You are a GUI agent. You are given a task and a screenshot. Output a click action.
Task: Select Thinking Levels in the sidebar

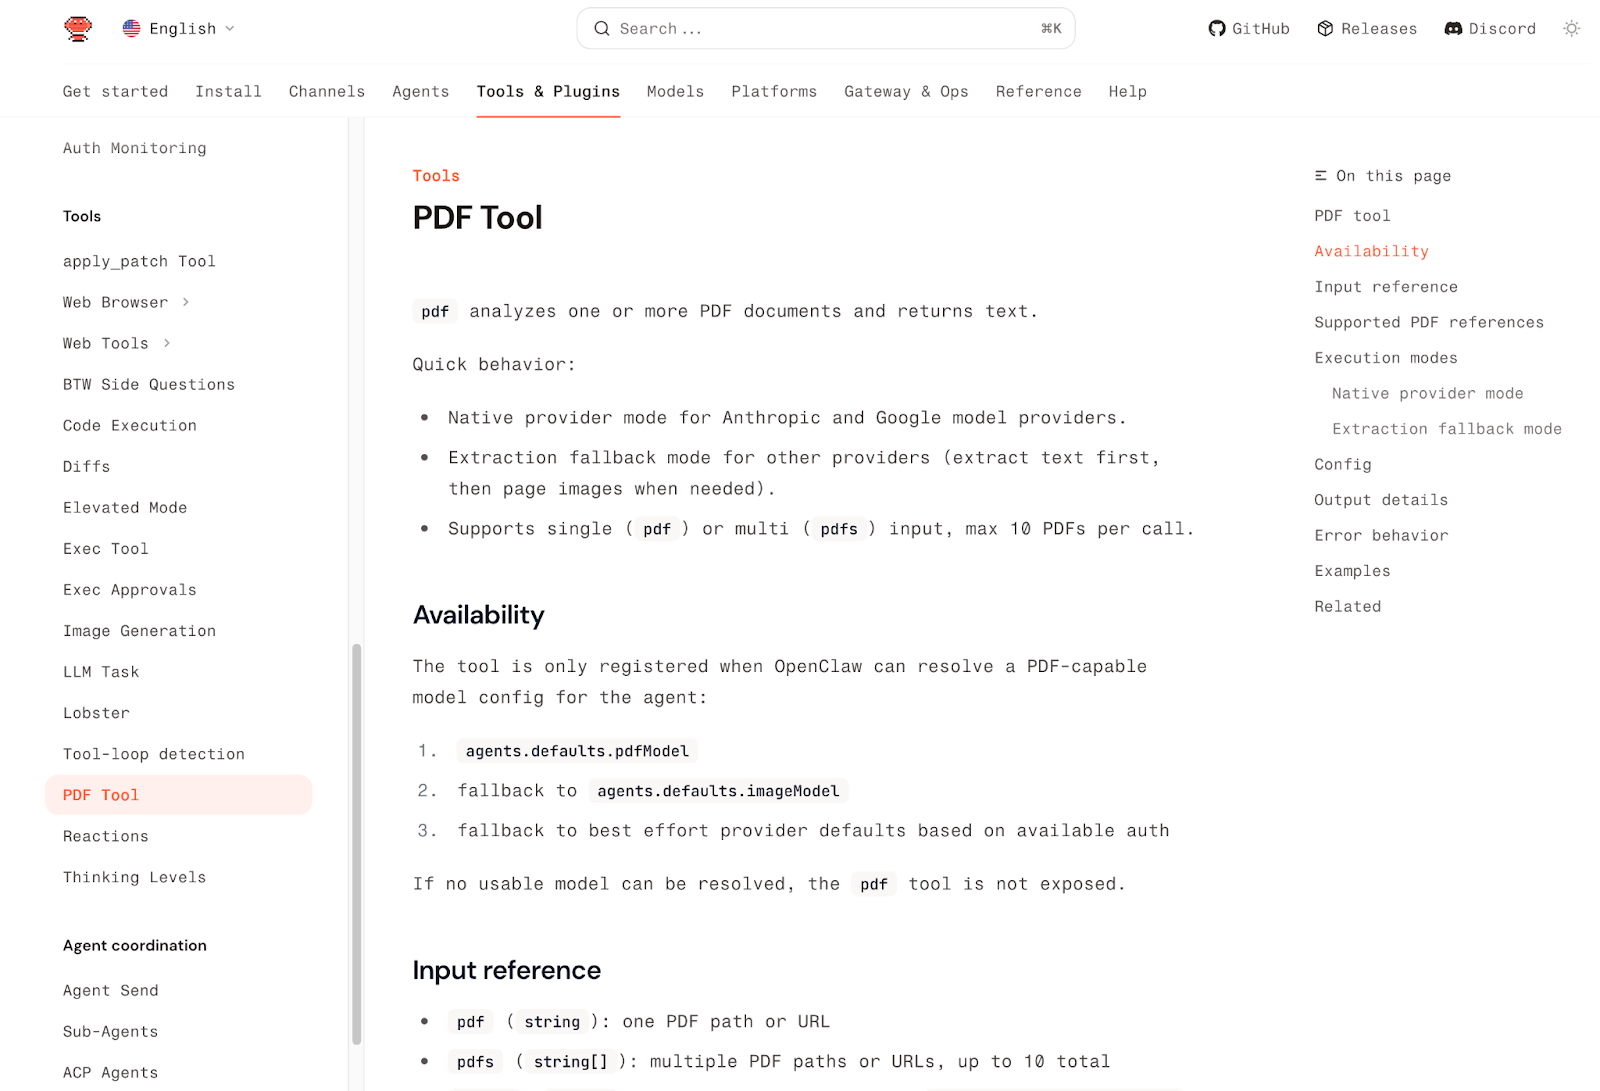coord(134,877)
